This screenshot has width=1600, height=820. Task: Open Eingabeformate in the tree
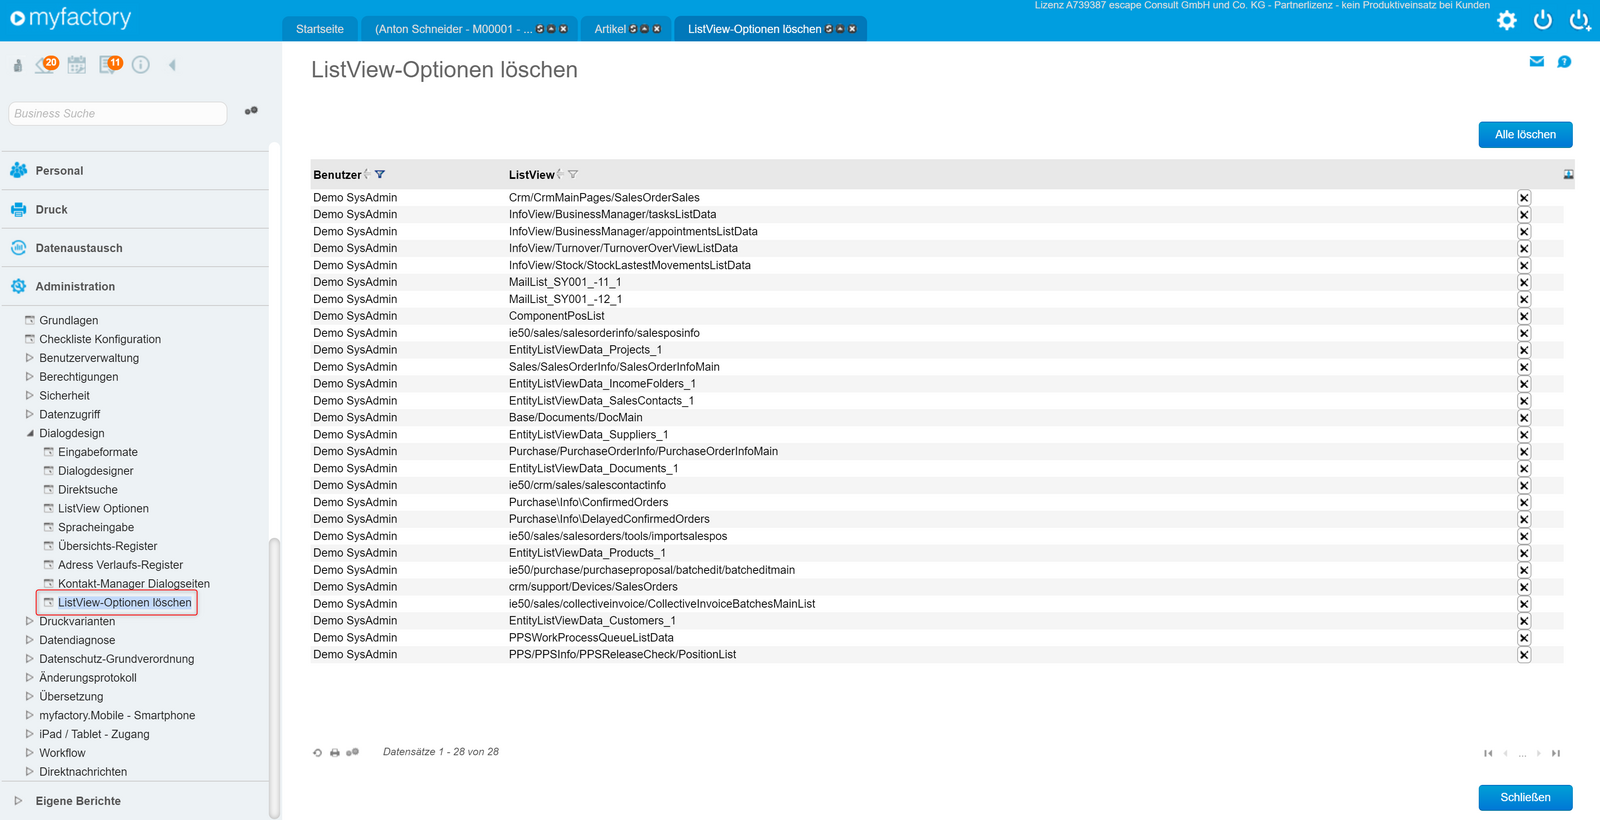(x=98, y=452)
